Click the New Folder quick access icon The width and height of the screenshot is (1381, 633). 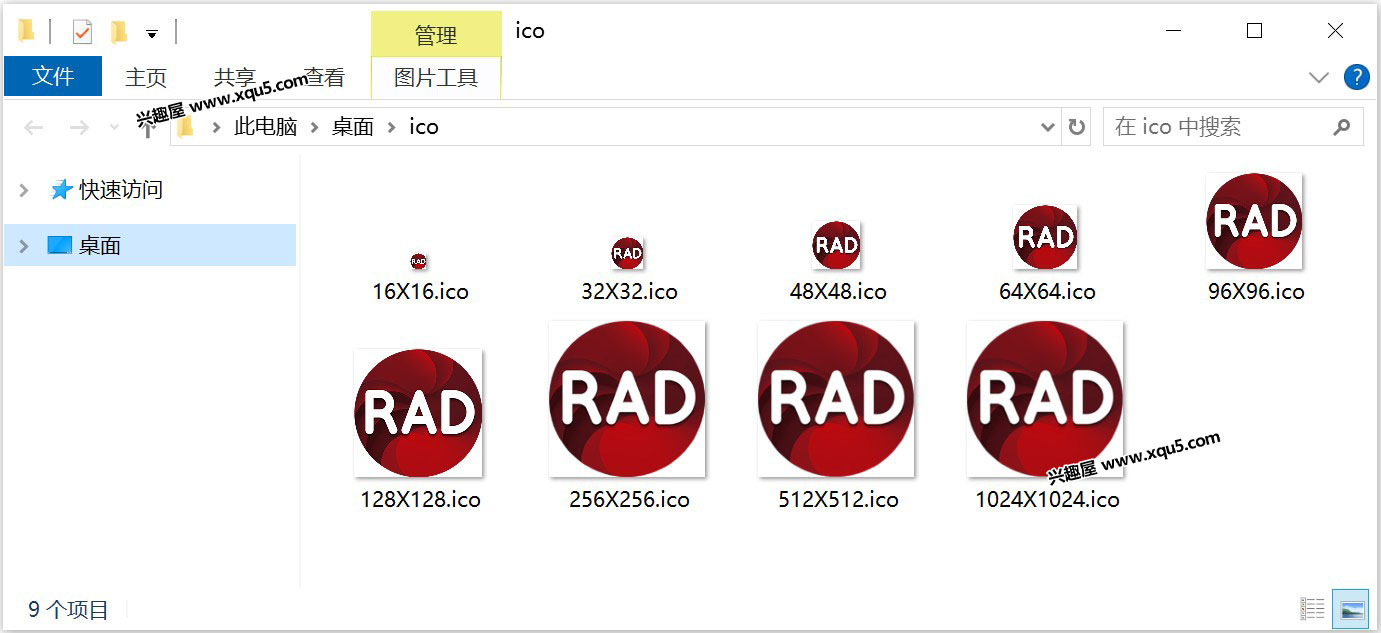point(119,32)
